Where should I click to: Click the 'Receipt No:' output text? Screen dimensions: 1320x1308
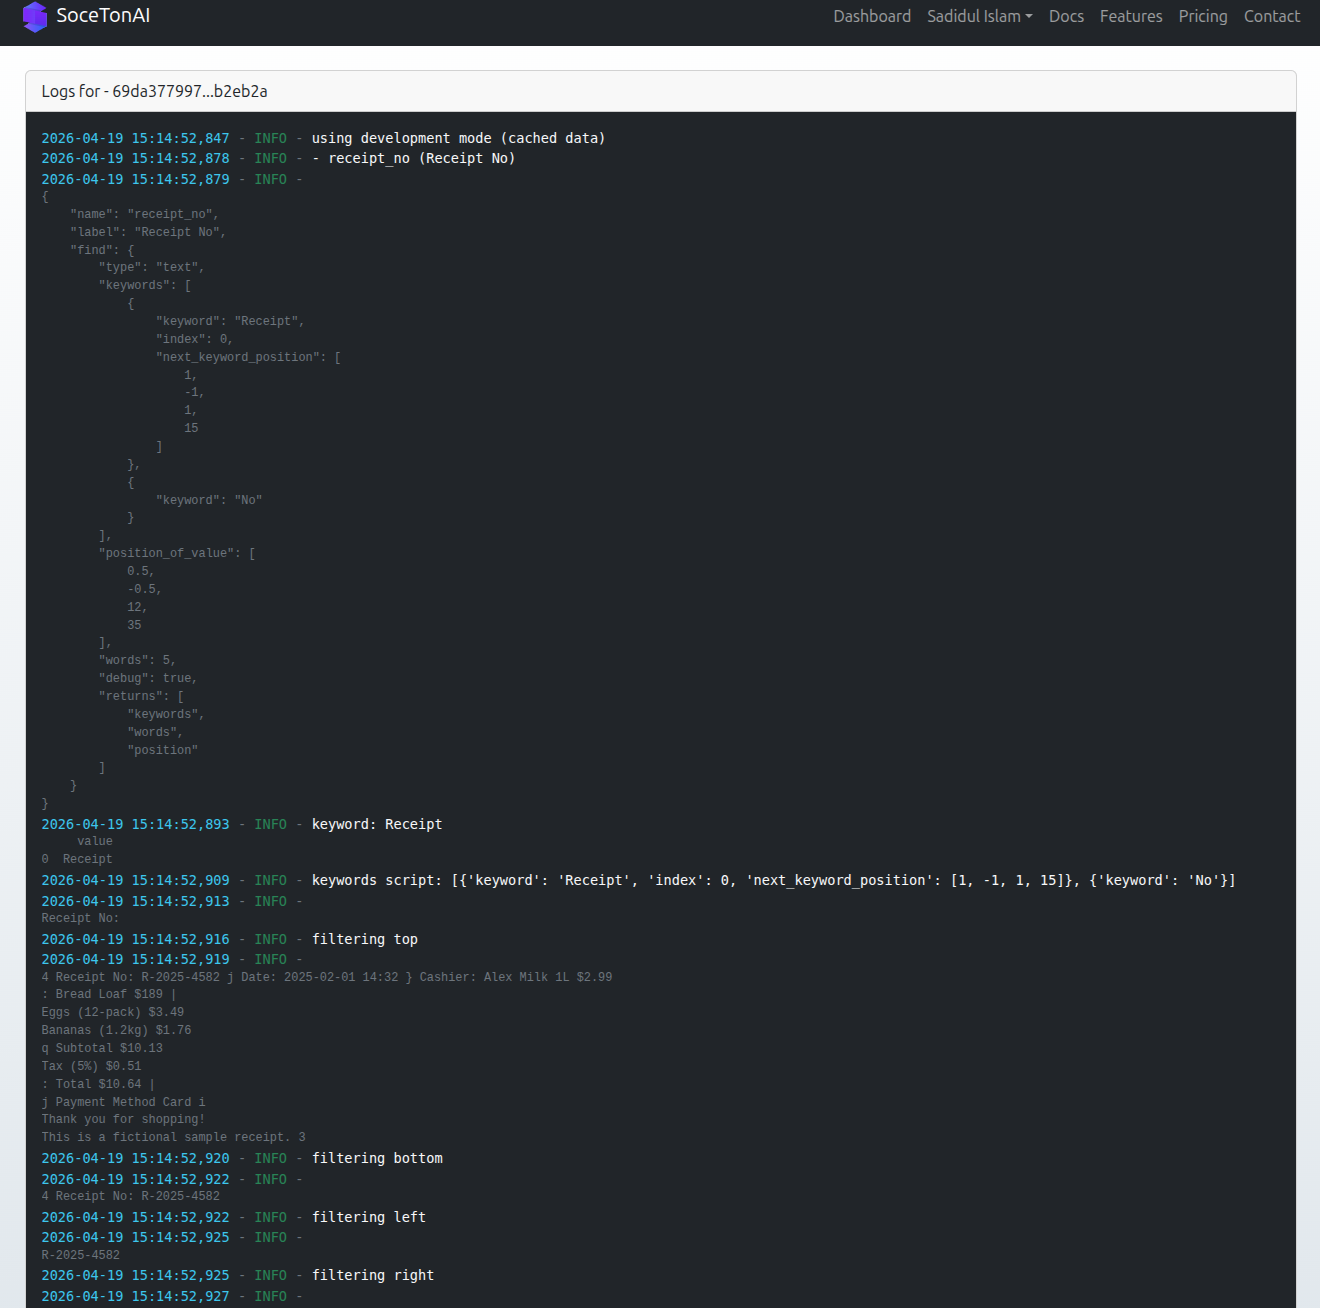(x=80, y=918)
